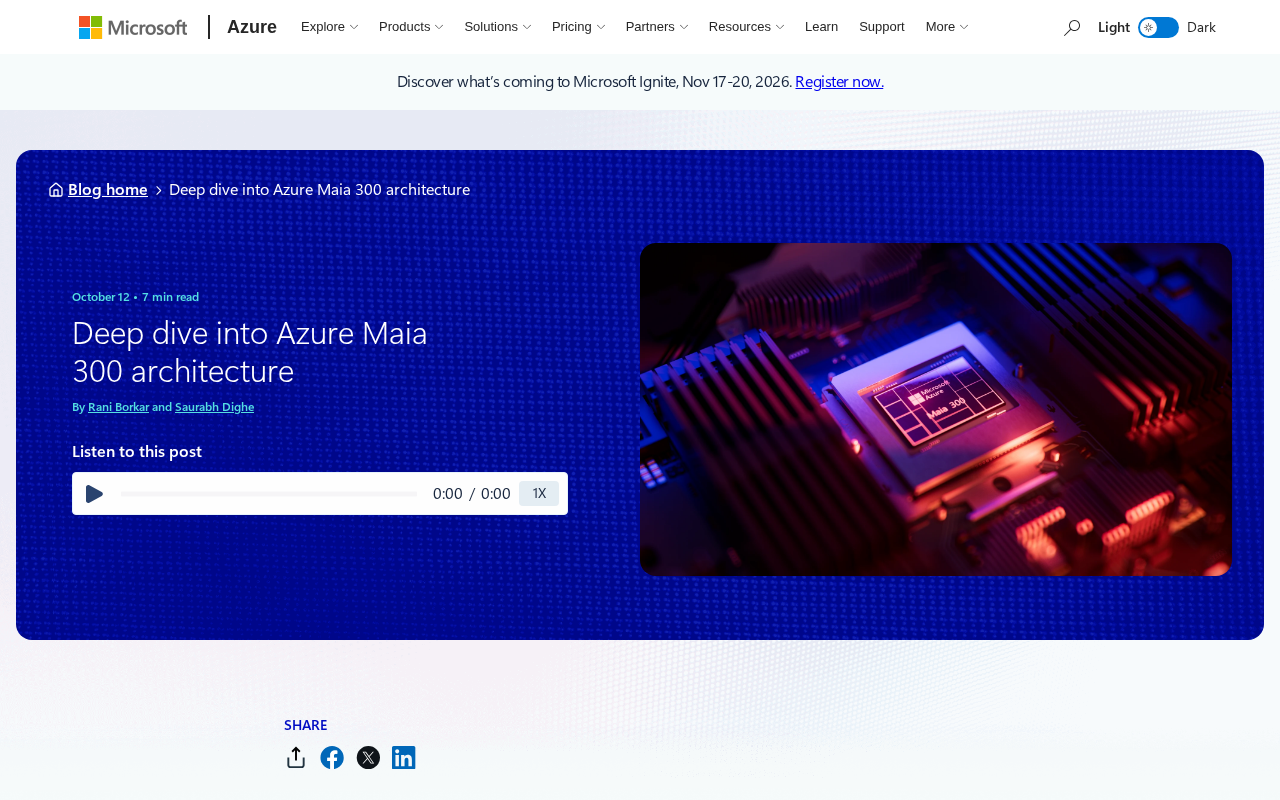The width and height of the screenshot is (1280, 800).
Task: Share the post on X
Action: 368,758
